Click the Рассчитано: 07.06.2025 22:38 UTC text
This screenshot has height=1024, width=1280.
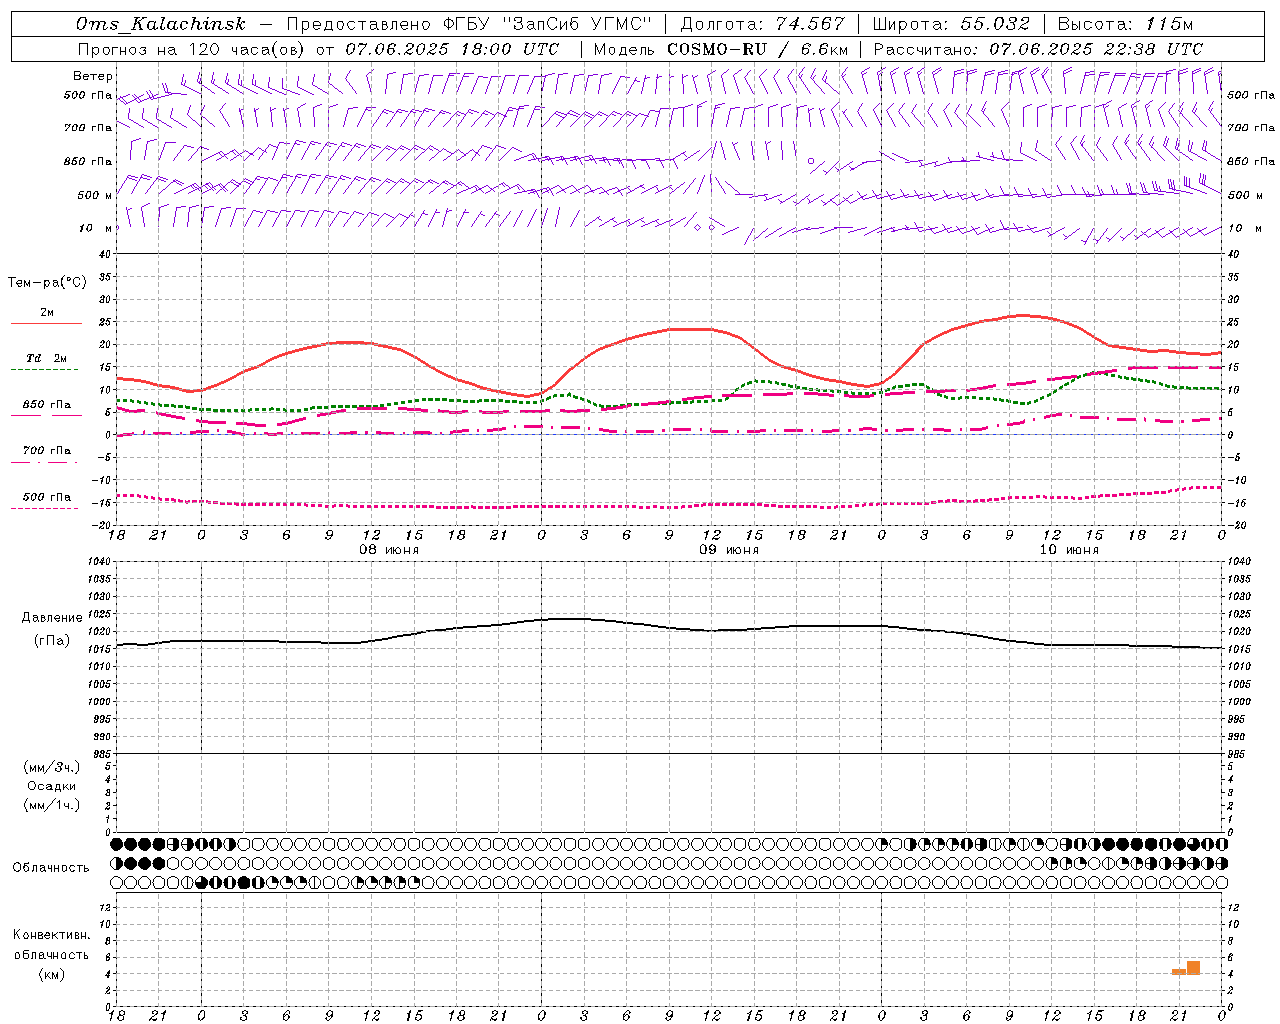(1038, 49)
